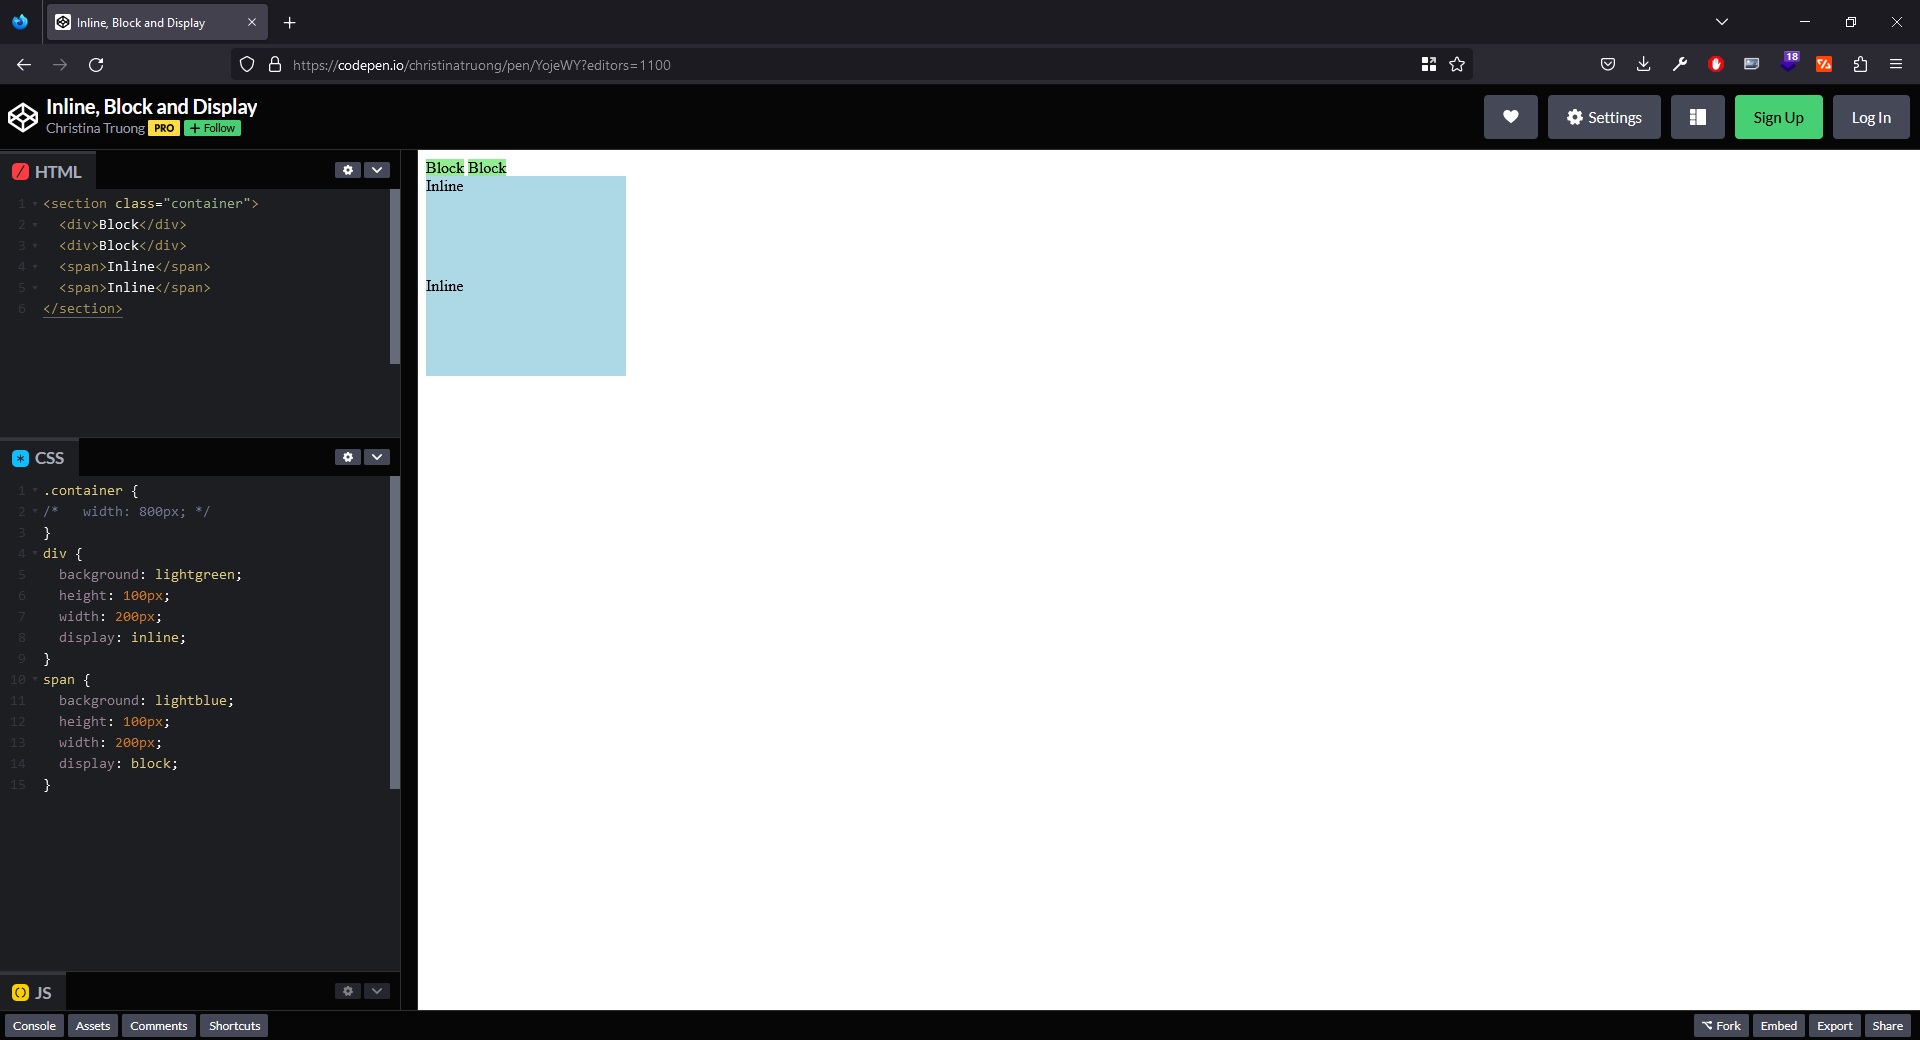Click the lightgreen value in CSS
Viewport: 1920px width, 1040px height.
click(194, 575)
